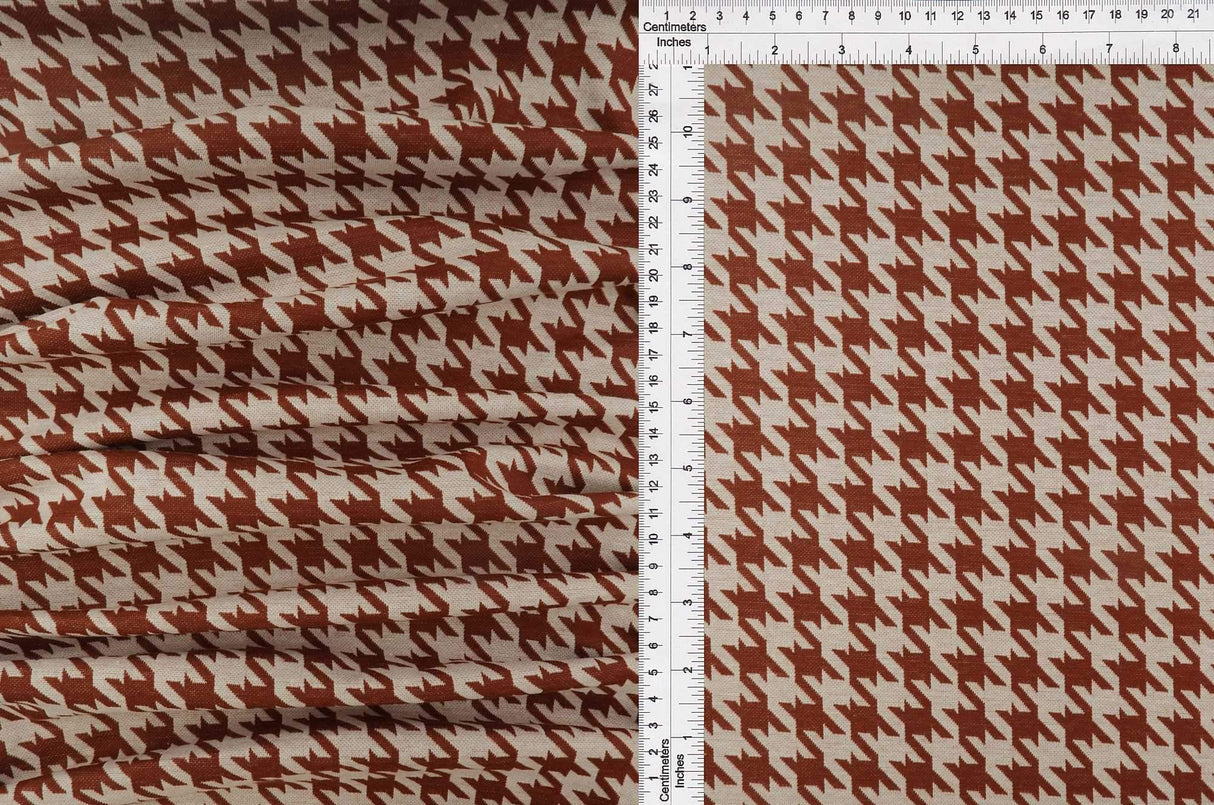Viewport: 1214px width, 805px height.
Task: Select the 8 mark on the horizontal inch ruler
Action: pos(1176,47)
